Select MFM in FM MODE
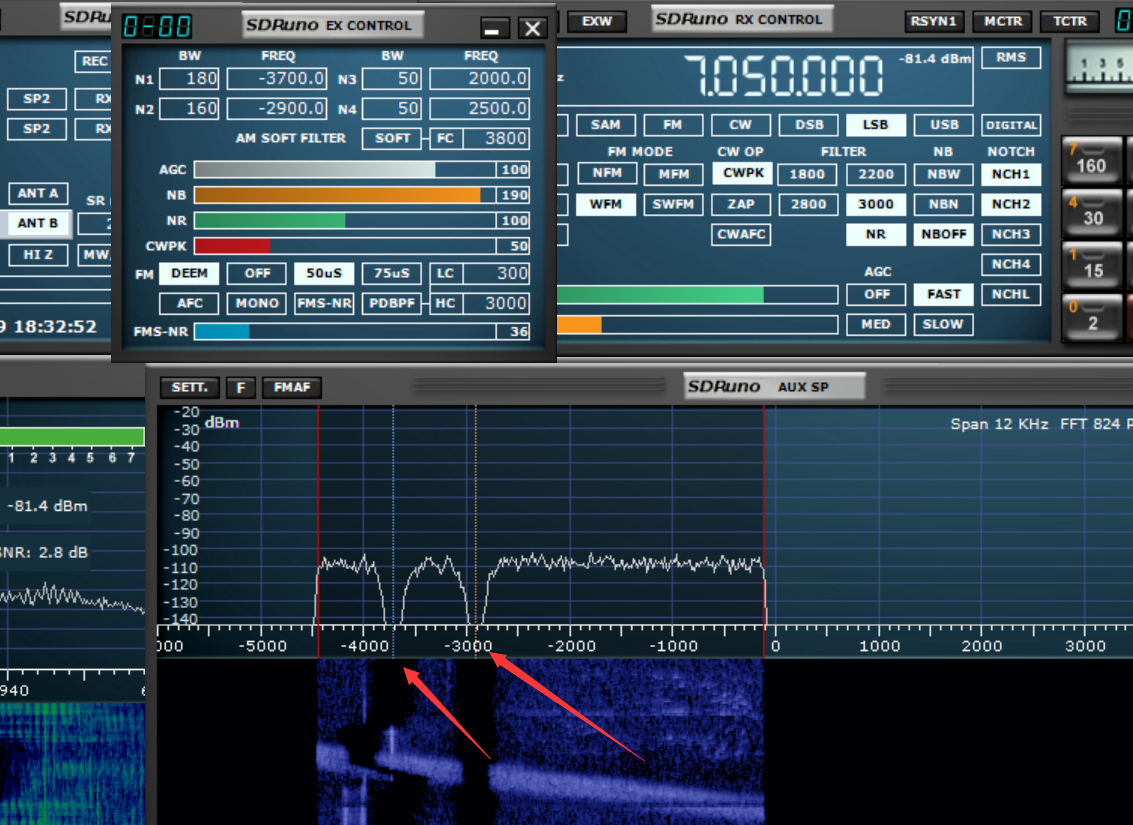 click(673, 174)
